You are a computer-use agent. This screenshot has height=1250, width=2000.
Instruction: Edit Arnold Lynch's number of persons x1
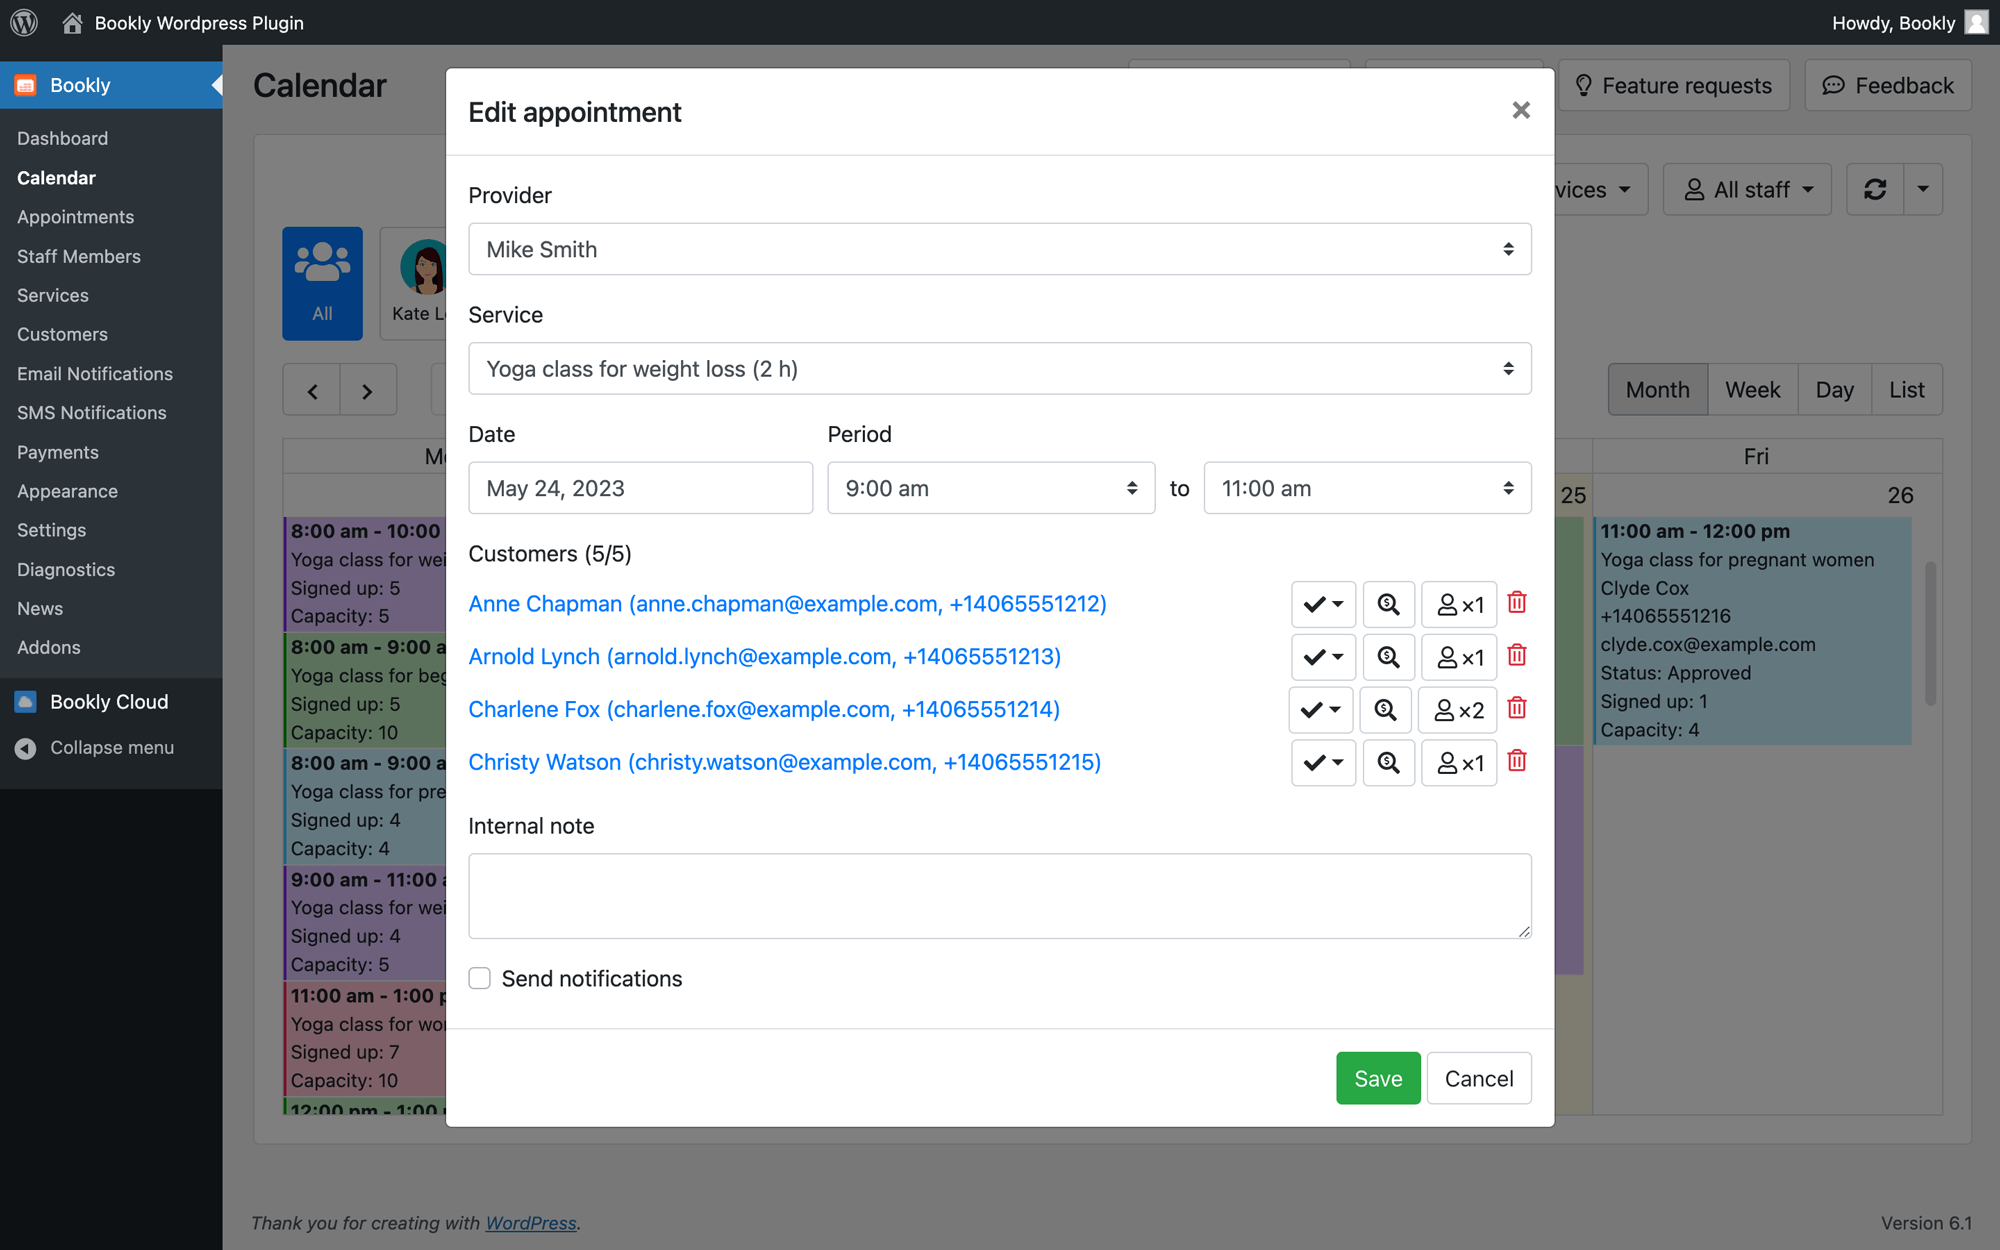click(1459, 657)
